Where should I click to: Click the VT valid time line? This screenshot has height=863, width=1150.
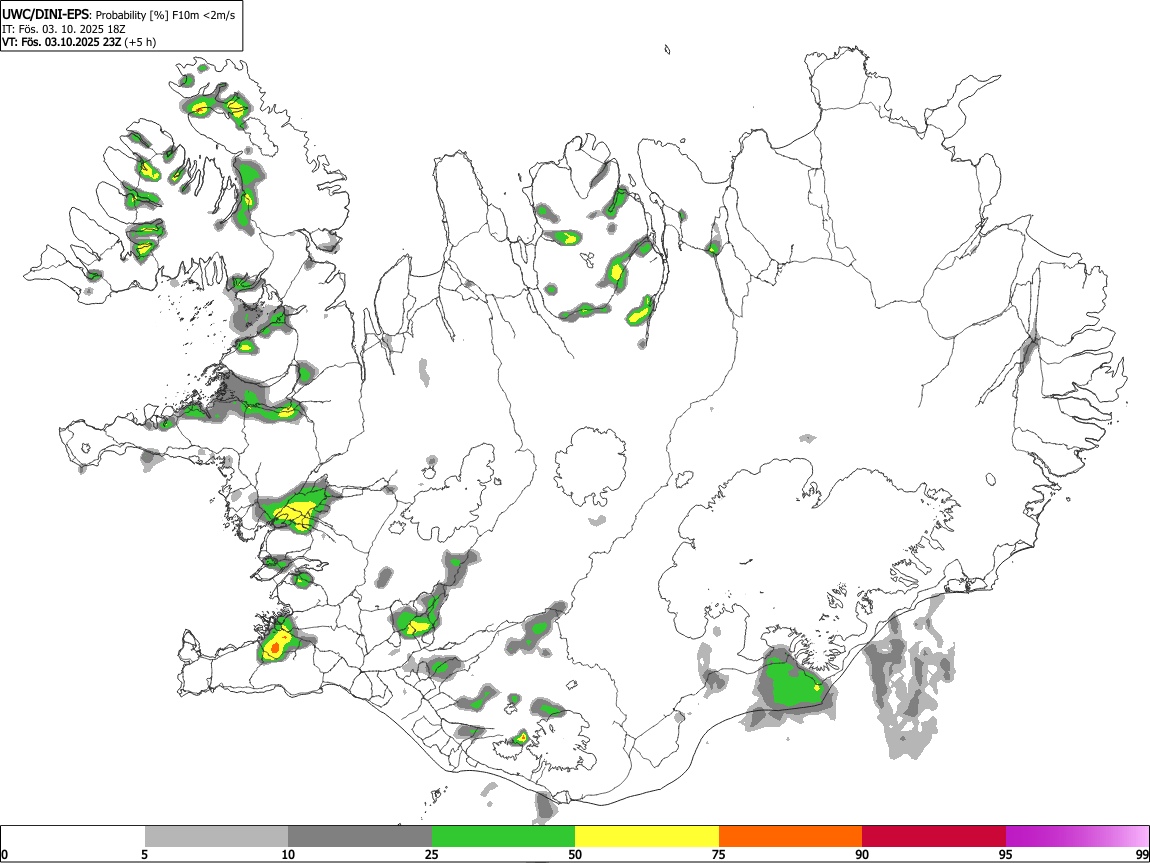pos(79,42)
